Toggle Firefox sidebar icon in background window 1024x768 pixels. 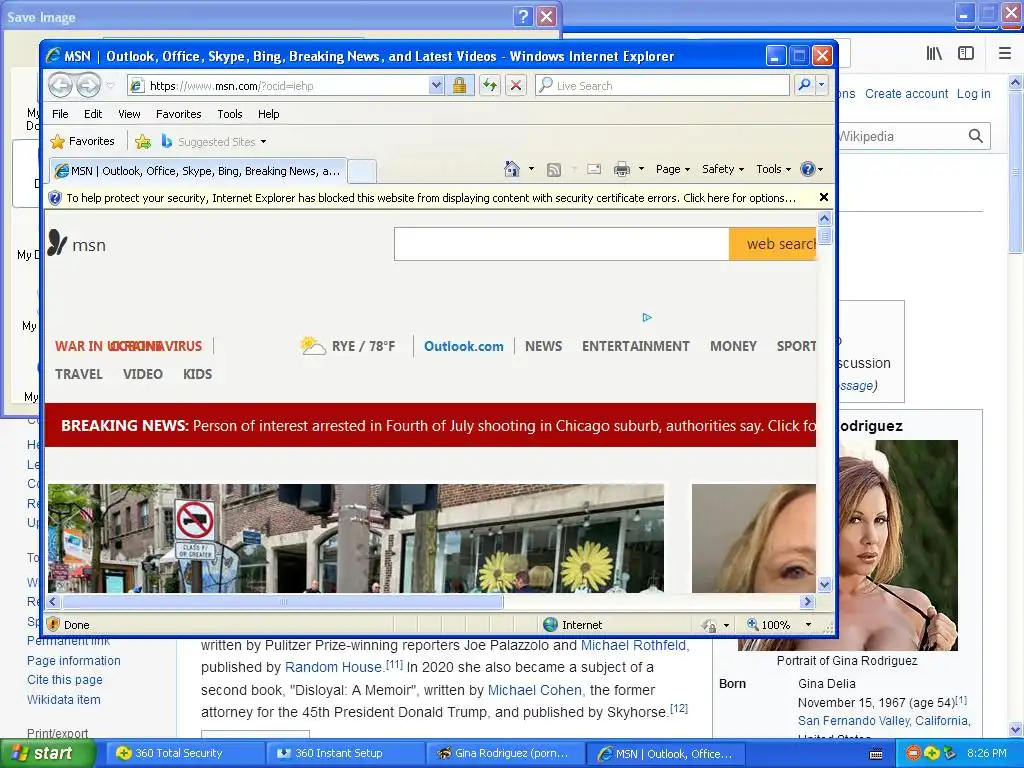[966, 54]
